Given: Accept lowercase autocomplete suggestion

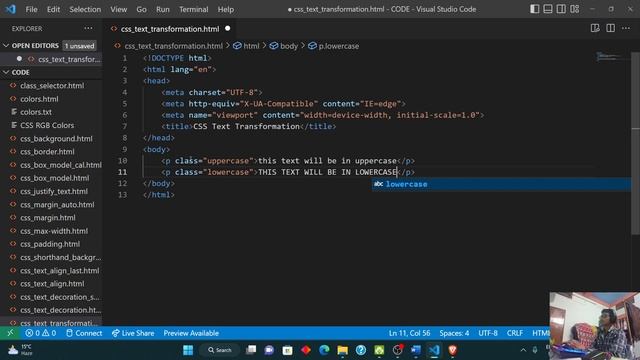Looking at the screenshot, I should (501, 184).
